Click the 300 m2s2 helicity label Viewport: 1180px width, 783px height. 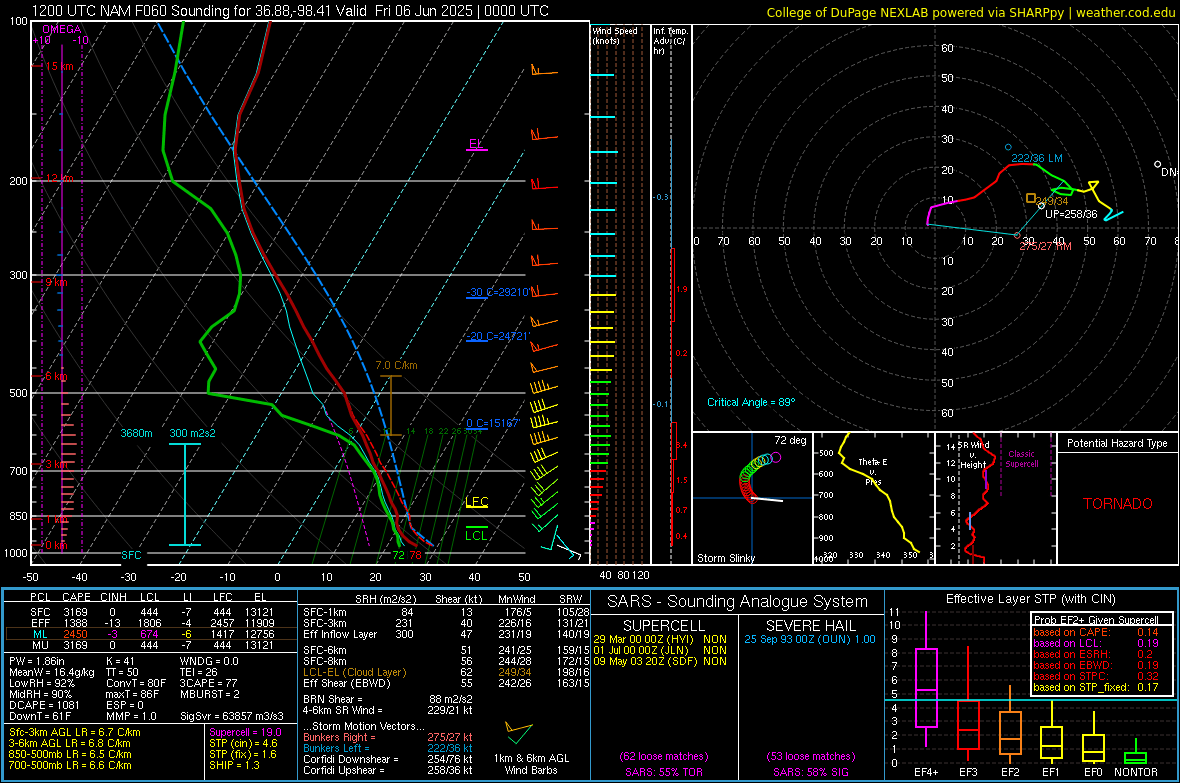click(x=192, y=434)
